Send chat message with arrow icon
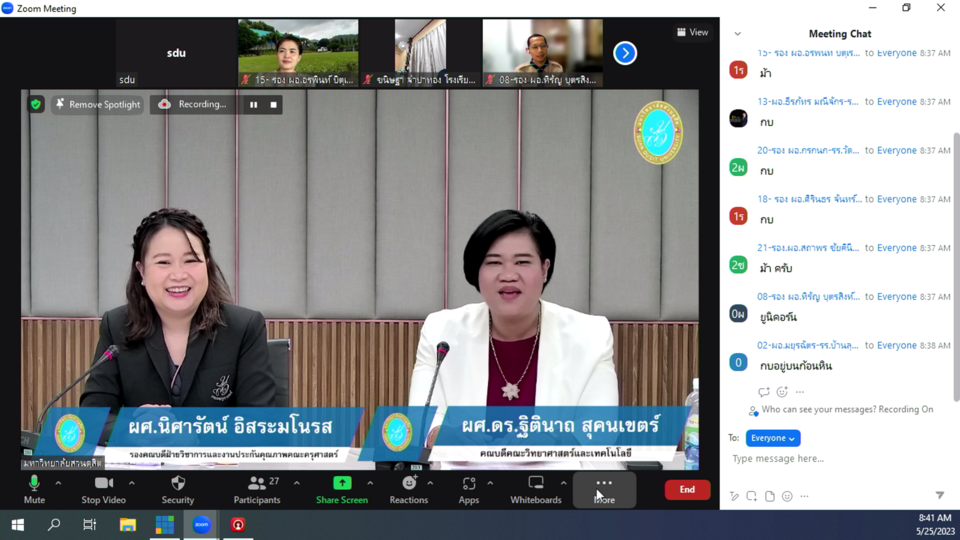This screenshot has width=960, height=540. point(939,496)
